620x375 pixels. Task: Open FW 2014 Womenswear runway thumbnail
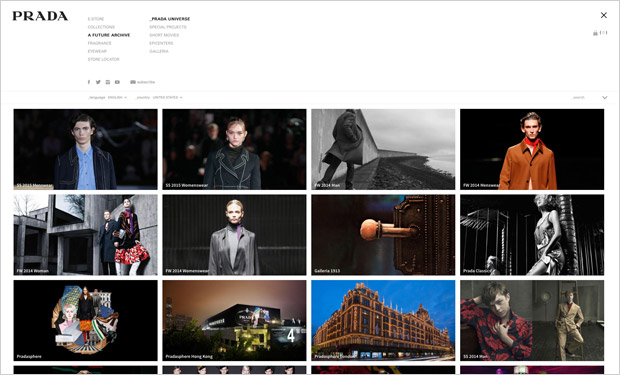point(234,235)
